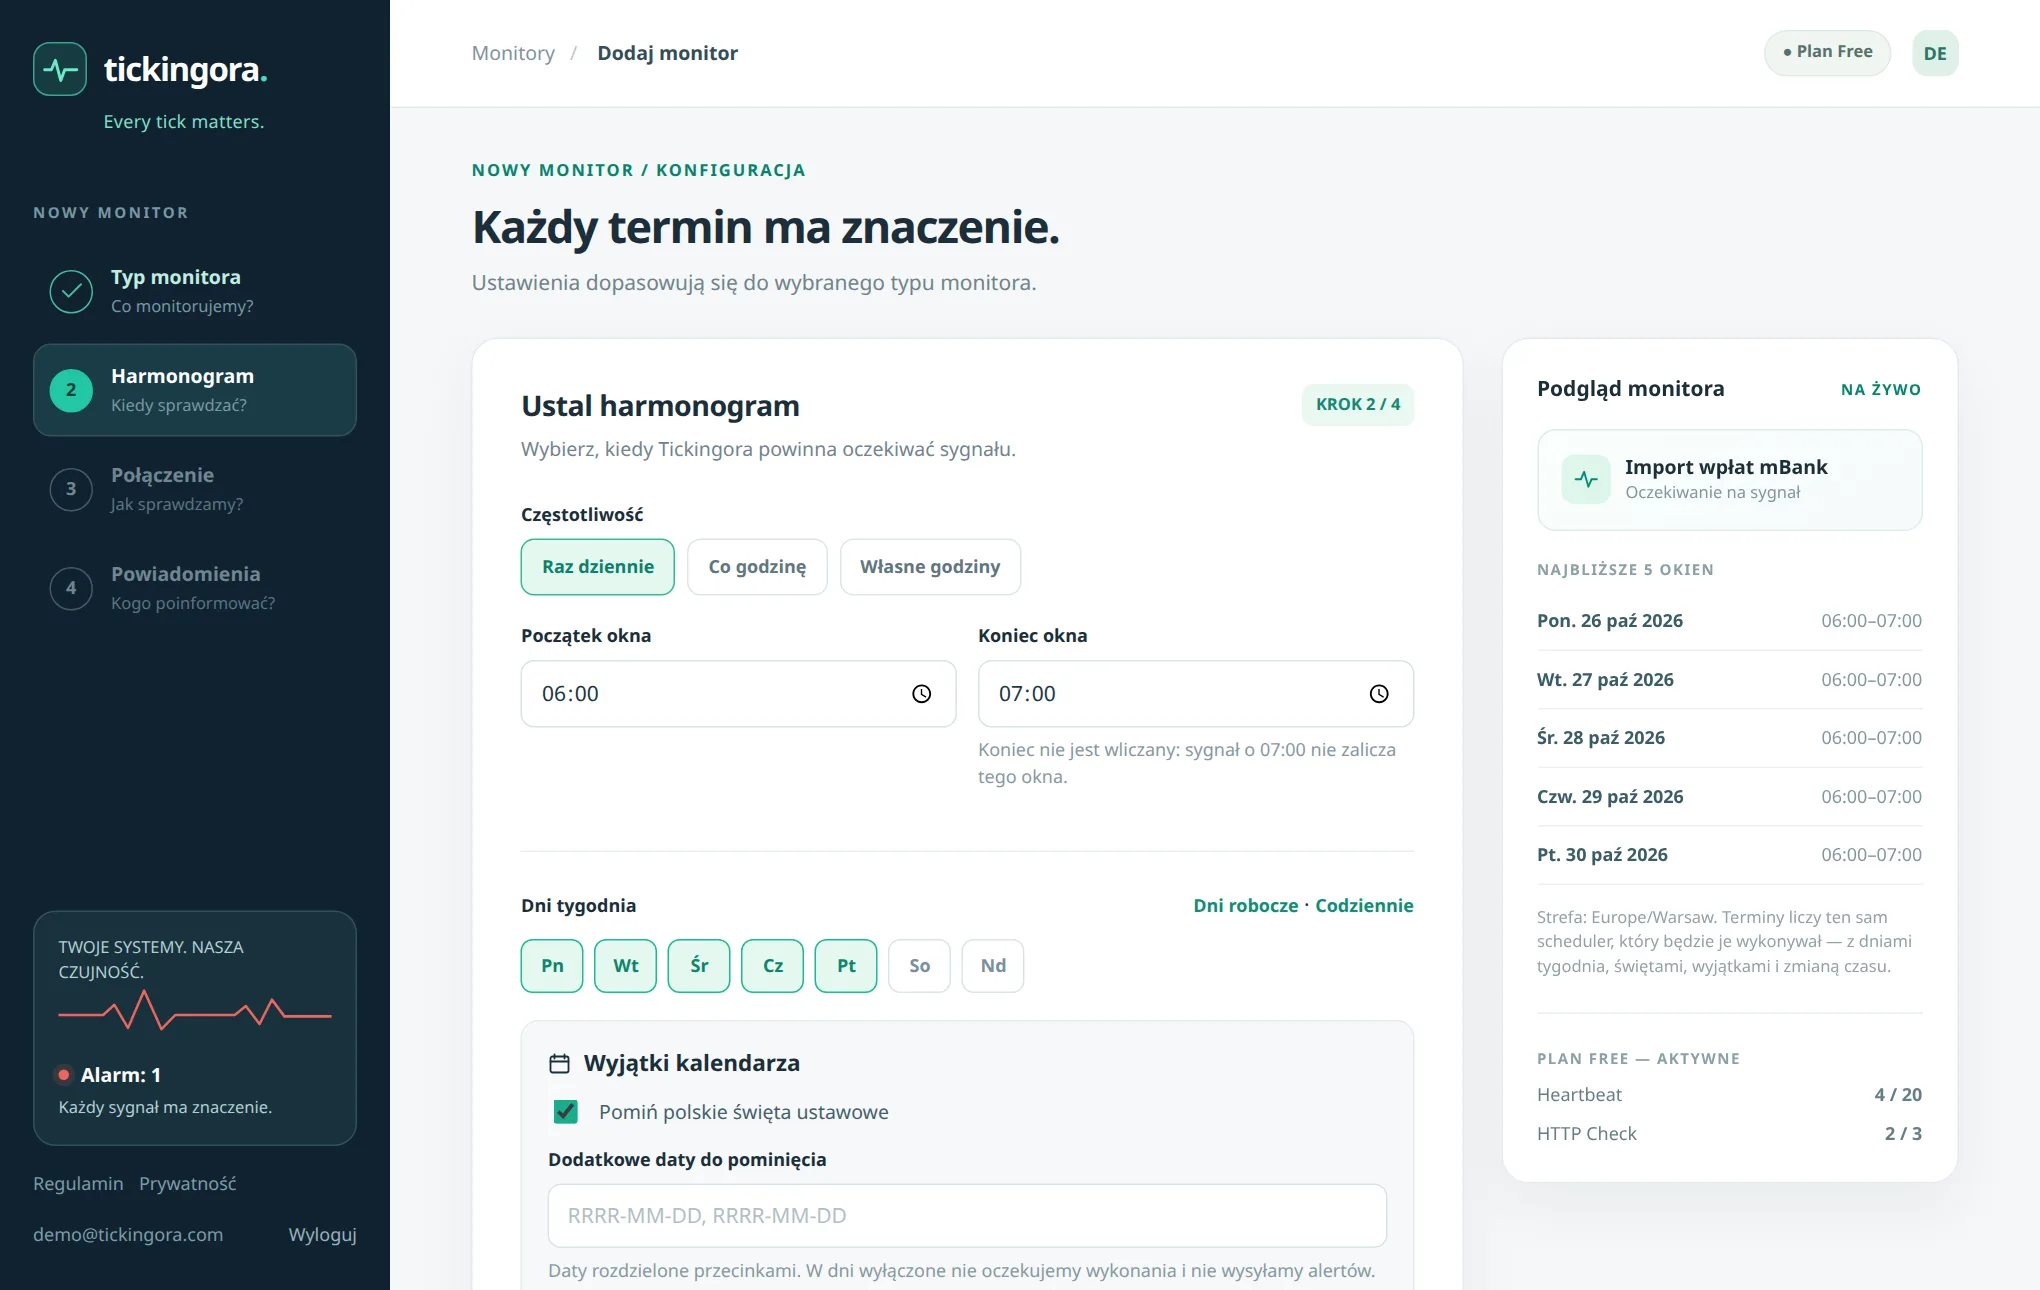Click Wyloguj to log out
This screenshot has width=2040, height=1290.
point(322,1235)
